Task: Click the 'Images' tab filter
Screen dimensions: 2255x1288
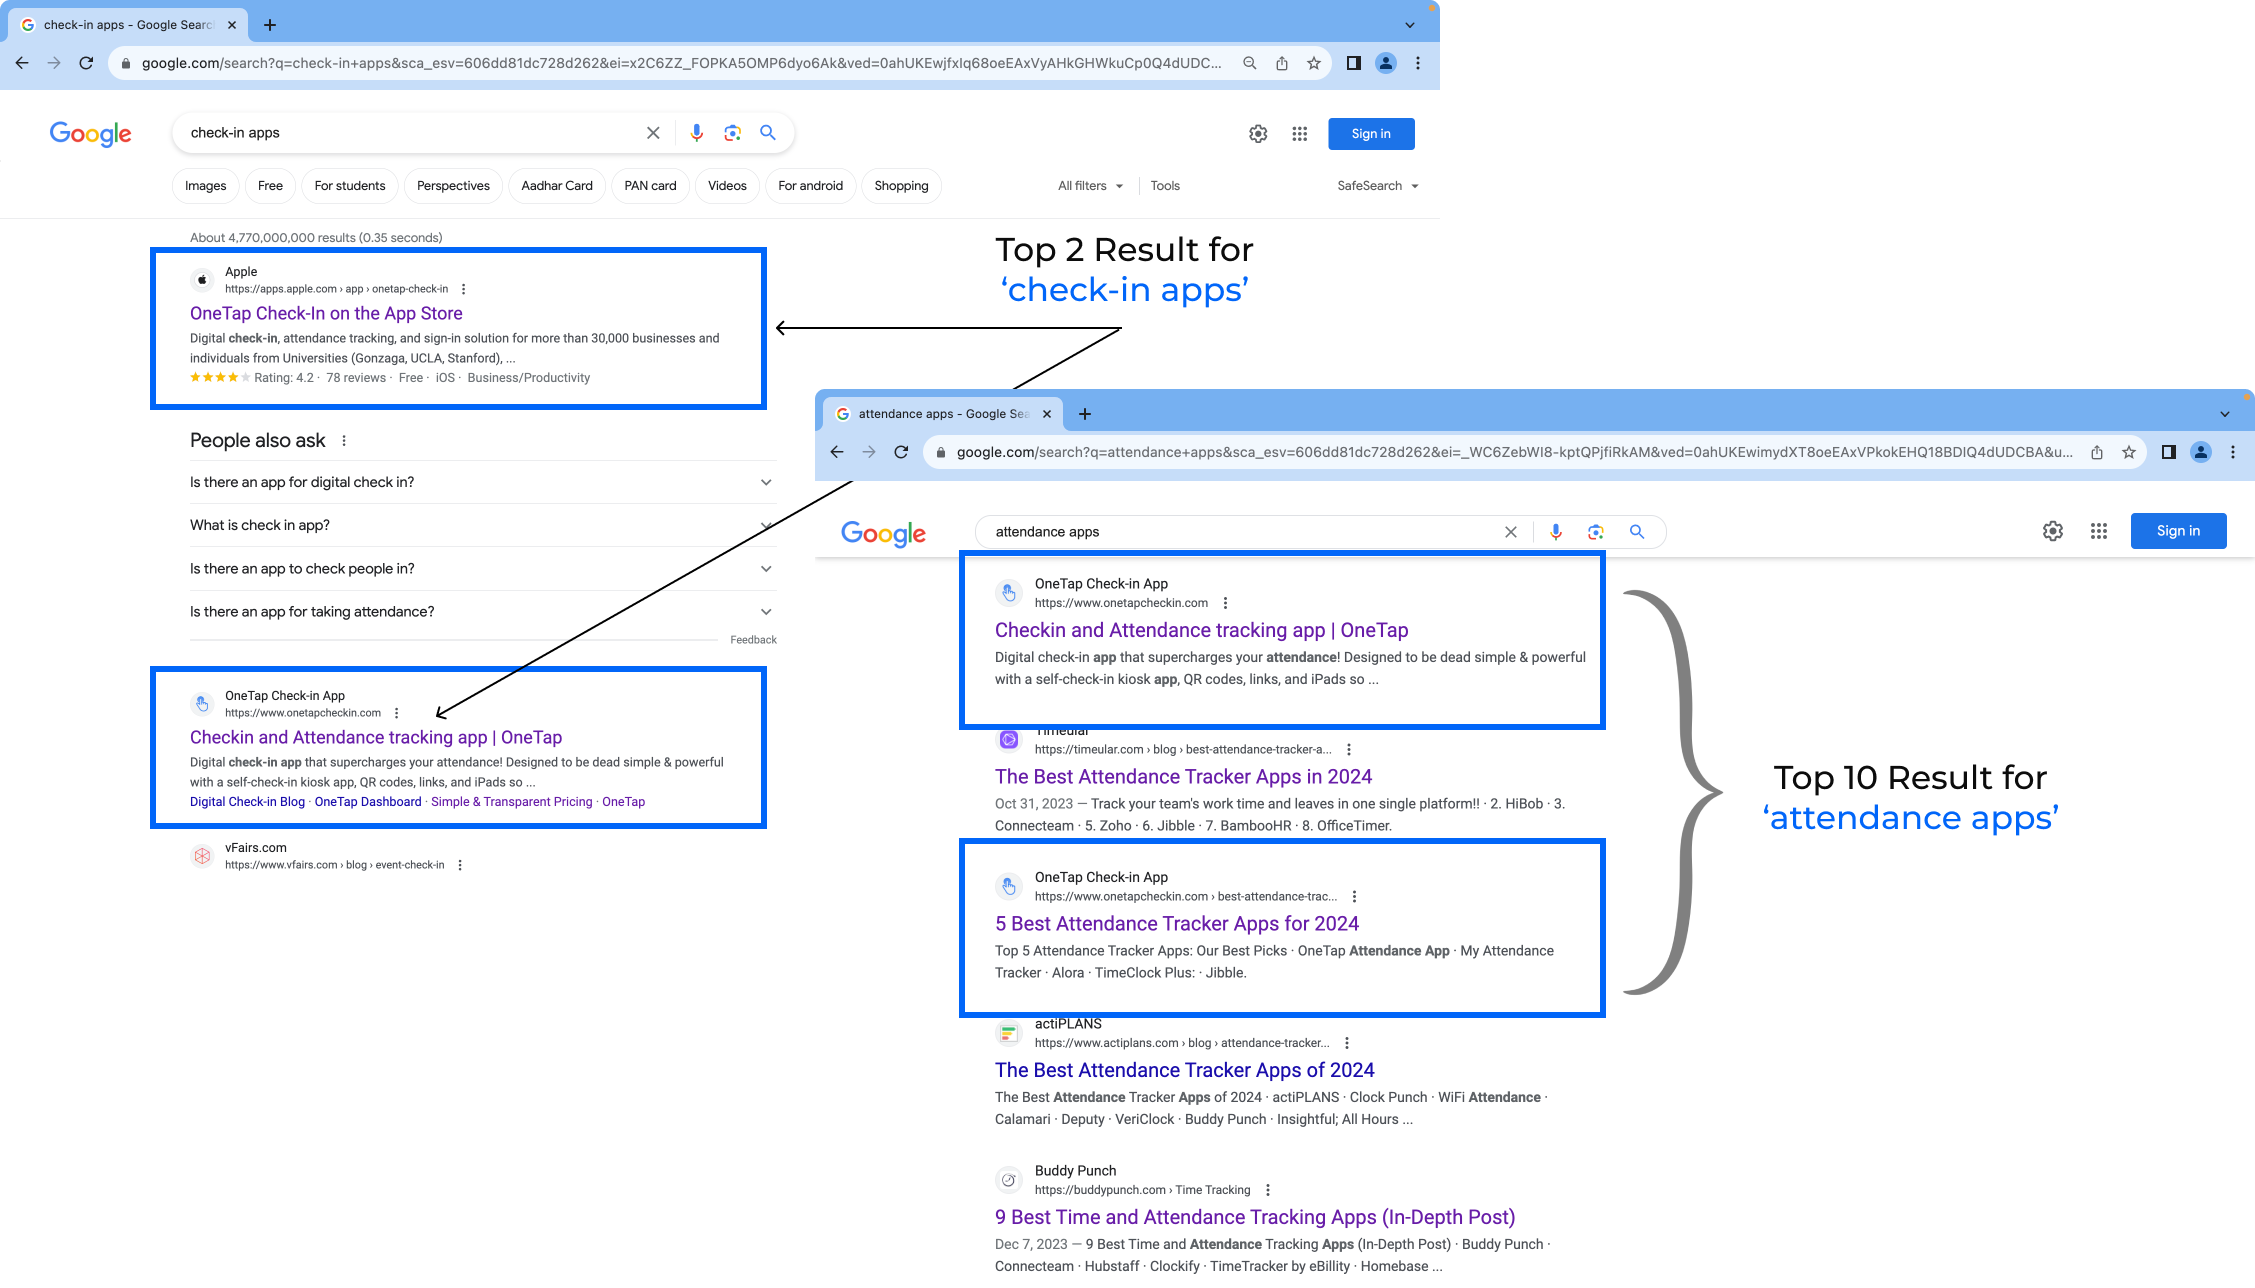Action: point(206,186)
